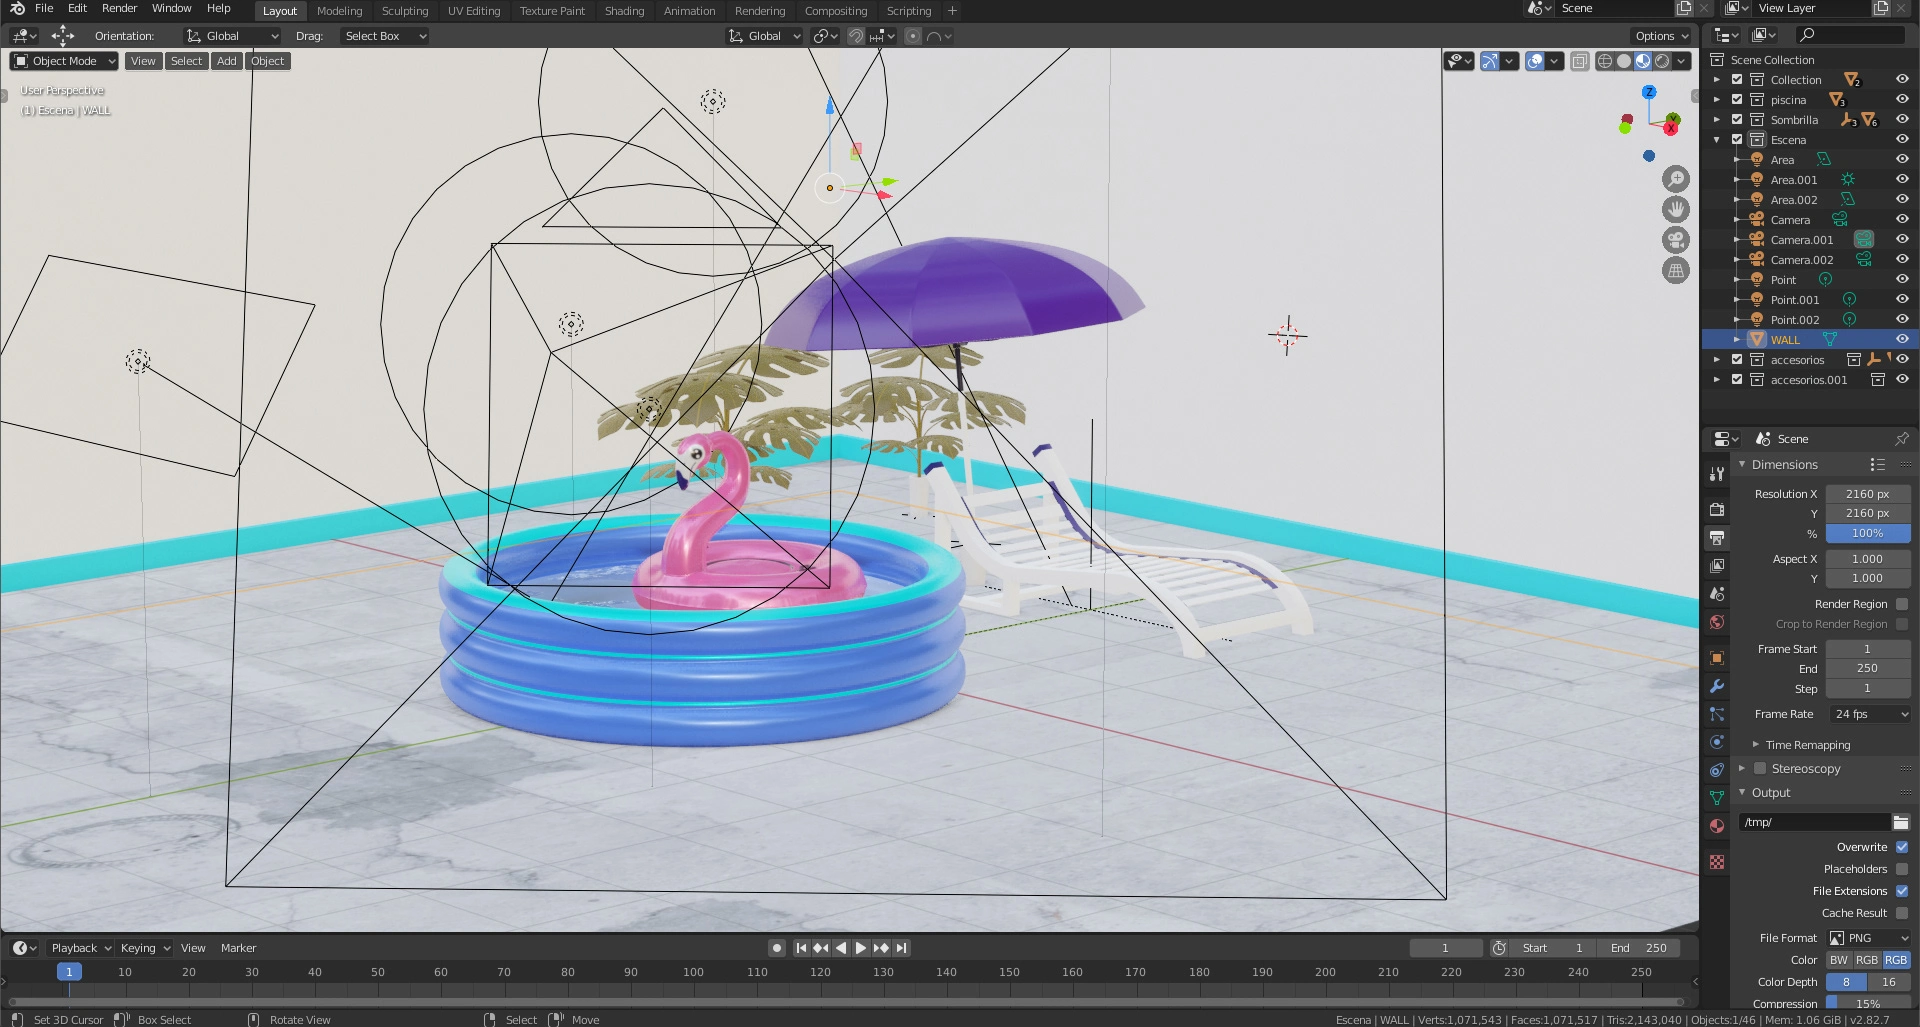This screenshot has width=1920, height=1027.
Task: Open the Window menu
Action: (171, 9)
